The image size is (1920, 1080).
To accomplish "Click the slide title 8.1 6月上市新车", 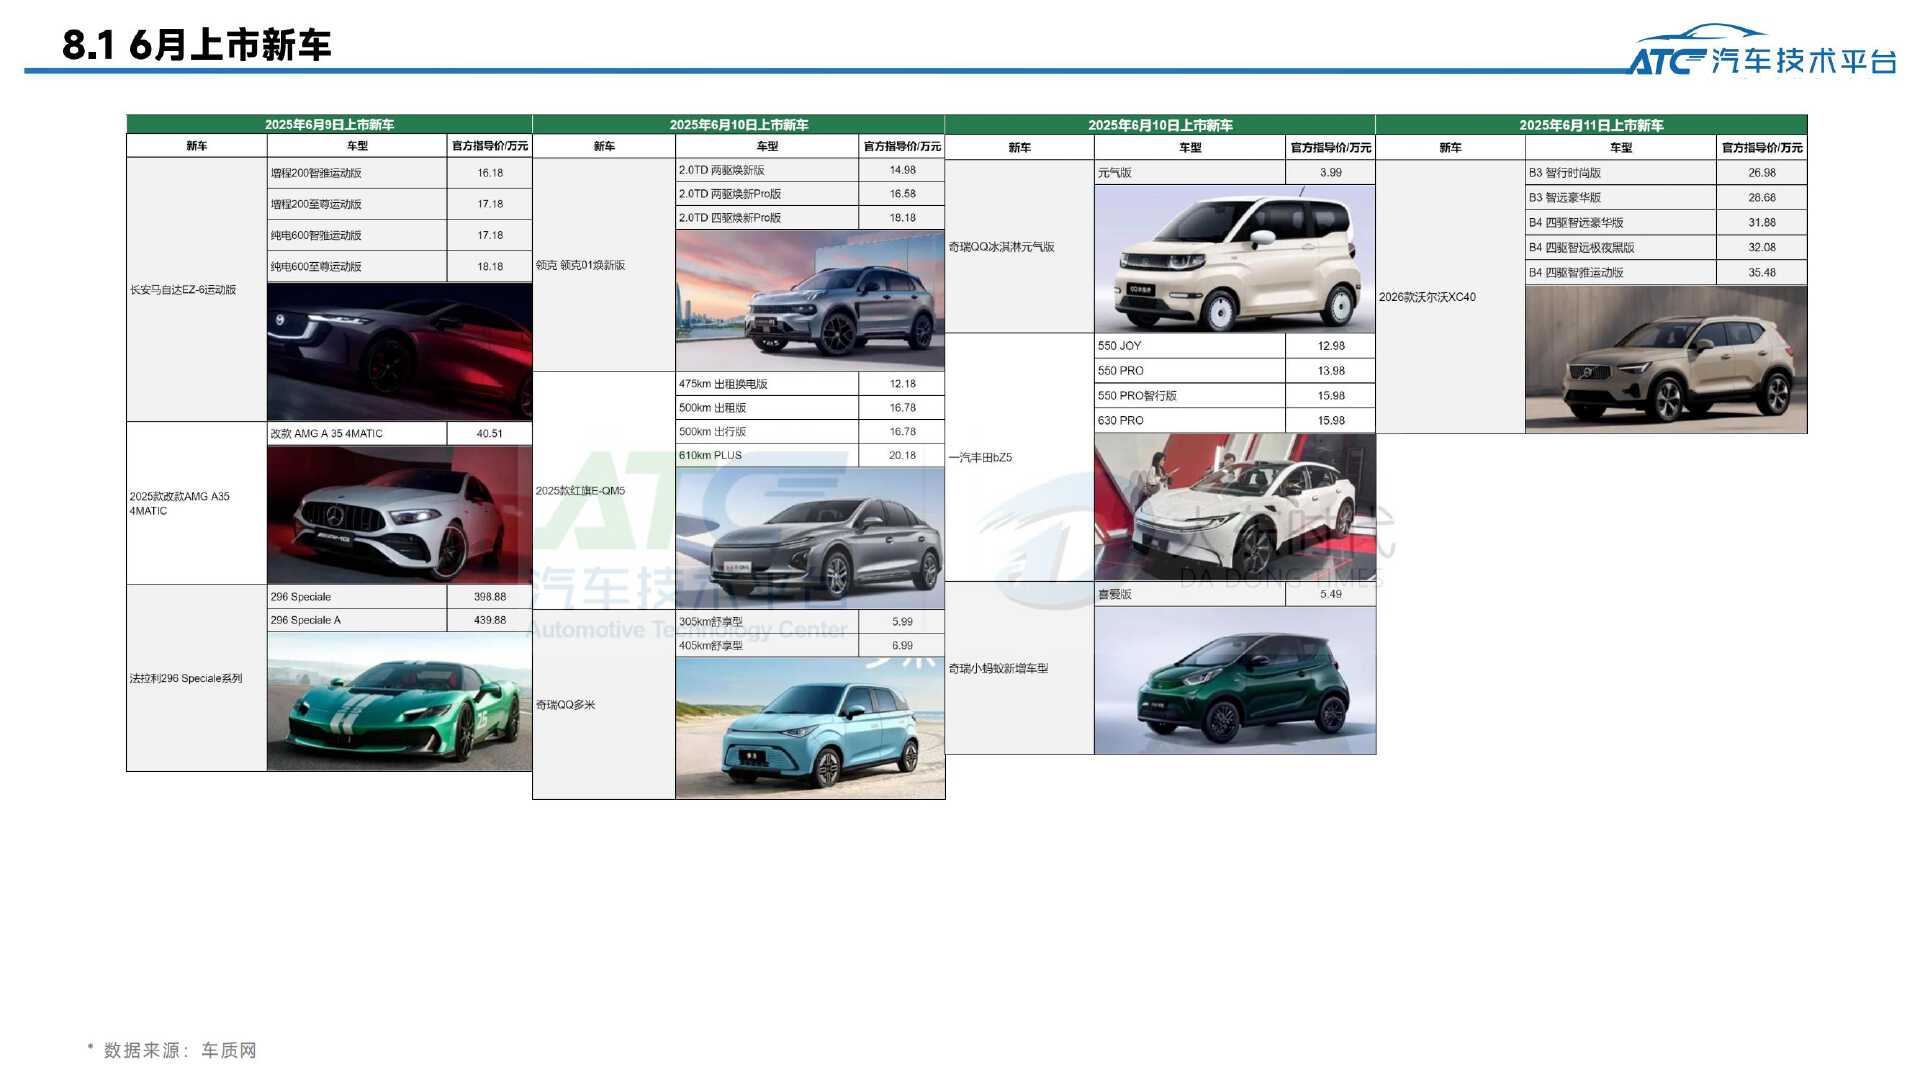I will click(x=196, y=45).
